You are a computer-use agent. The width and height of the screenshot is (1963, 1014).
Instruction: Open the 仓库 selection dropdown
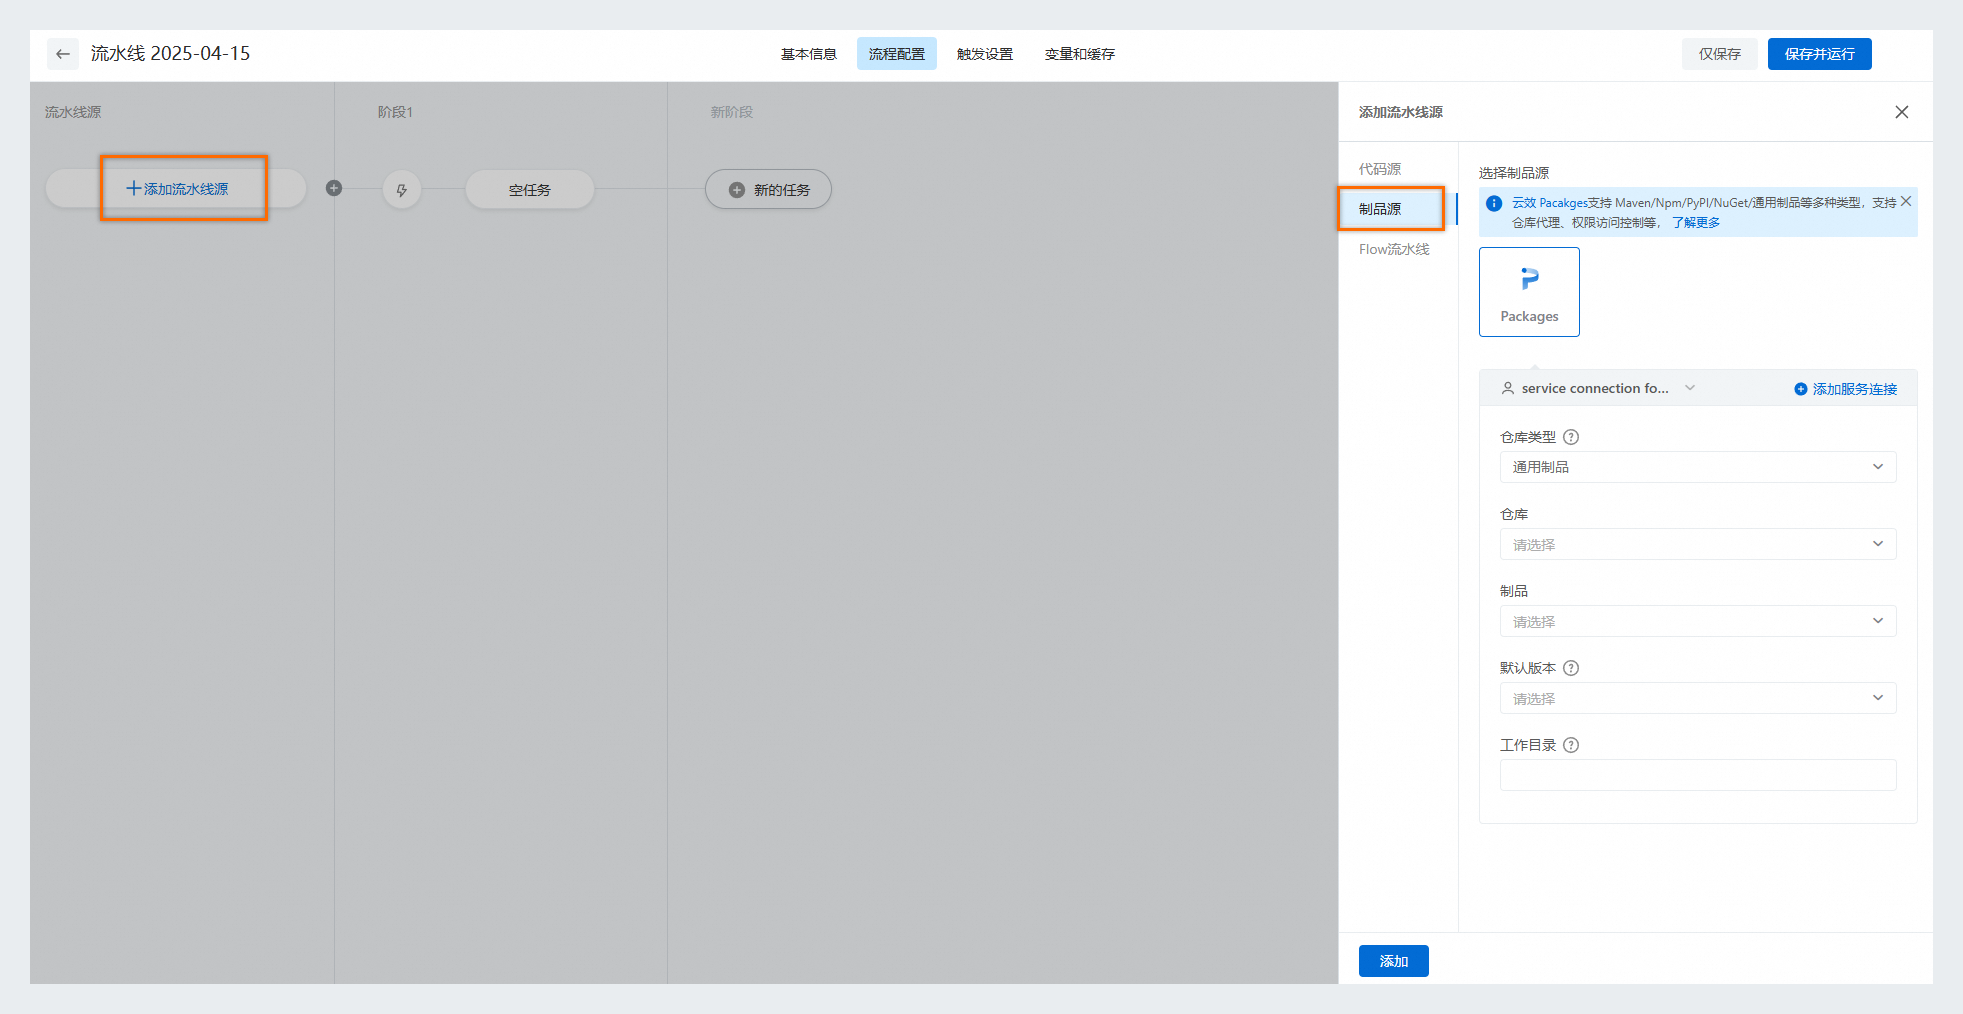1698,544
